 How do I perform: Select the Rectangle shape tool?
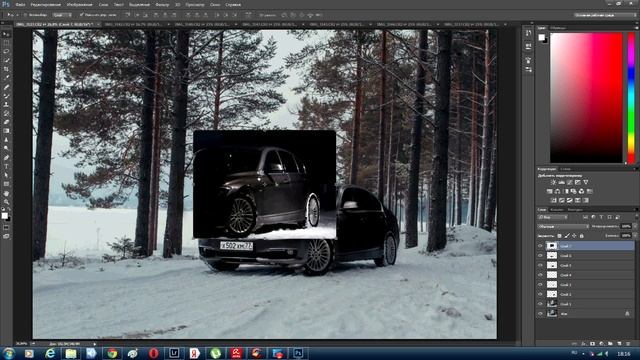6,184
